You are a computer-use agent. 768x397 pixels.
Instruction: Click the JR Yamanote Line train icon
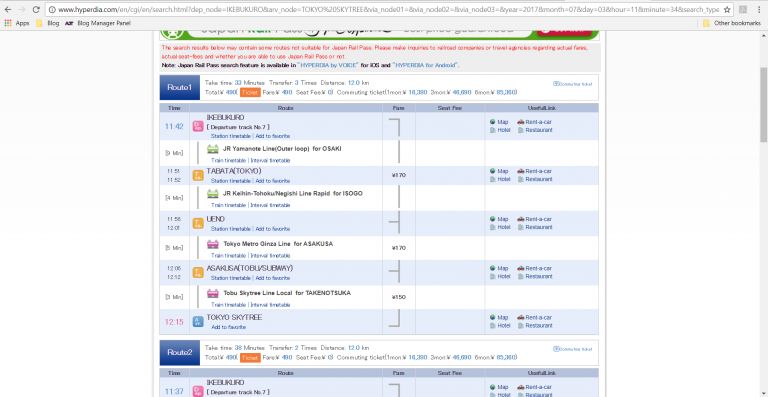pos(213,149)
